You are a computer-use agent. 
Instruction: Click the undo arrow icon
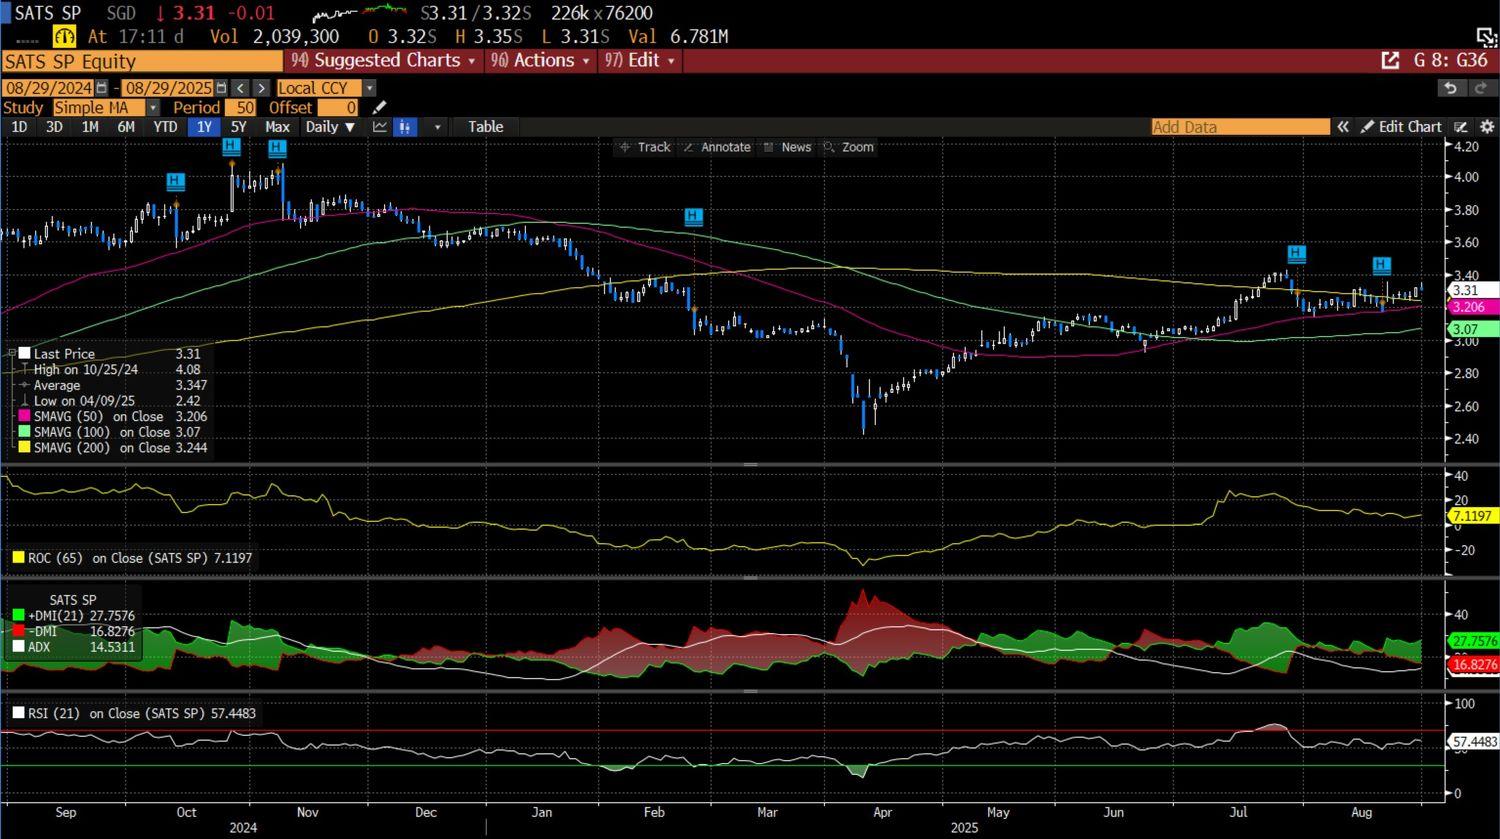tap(1451, 88)
